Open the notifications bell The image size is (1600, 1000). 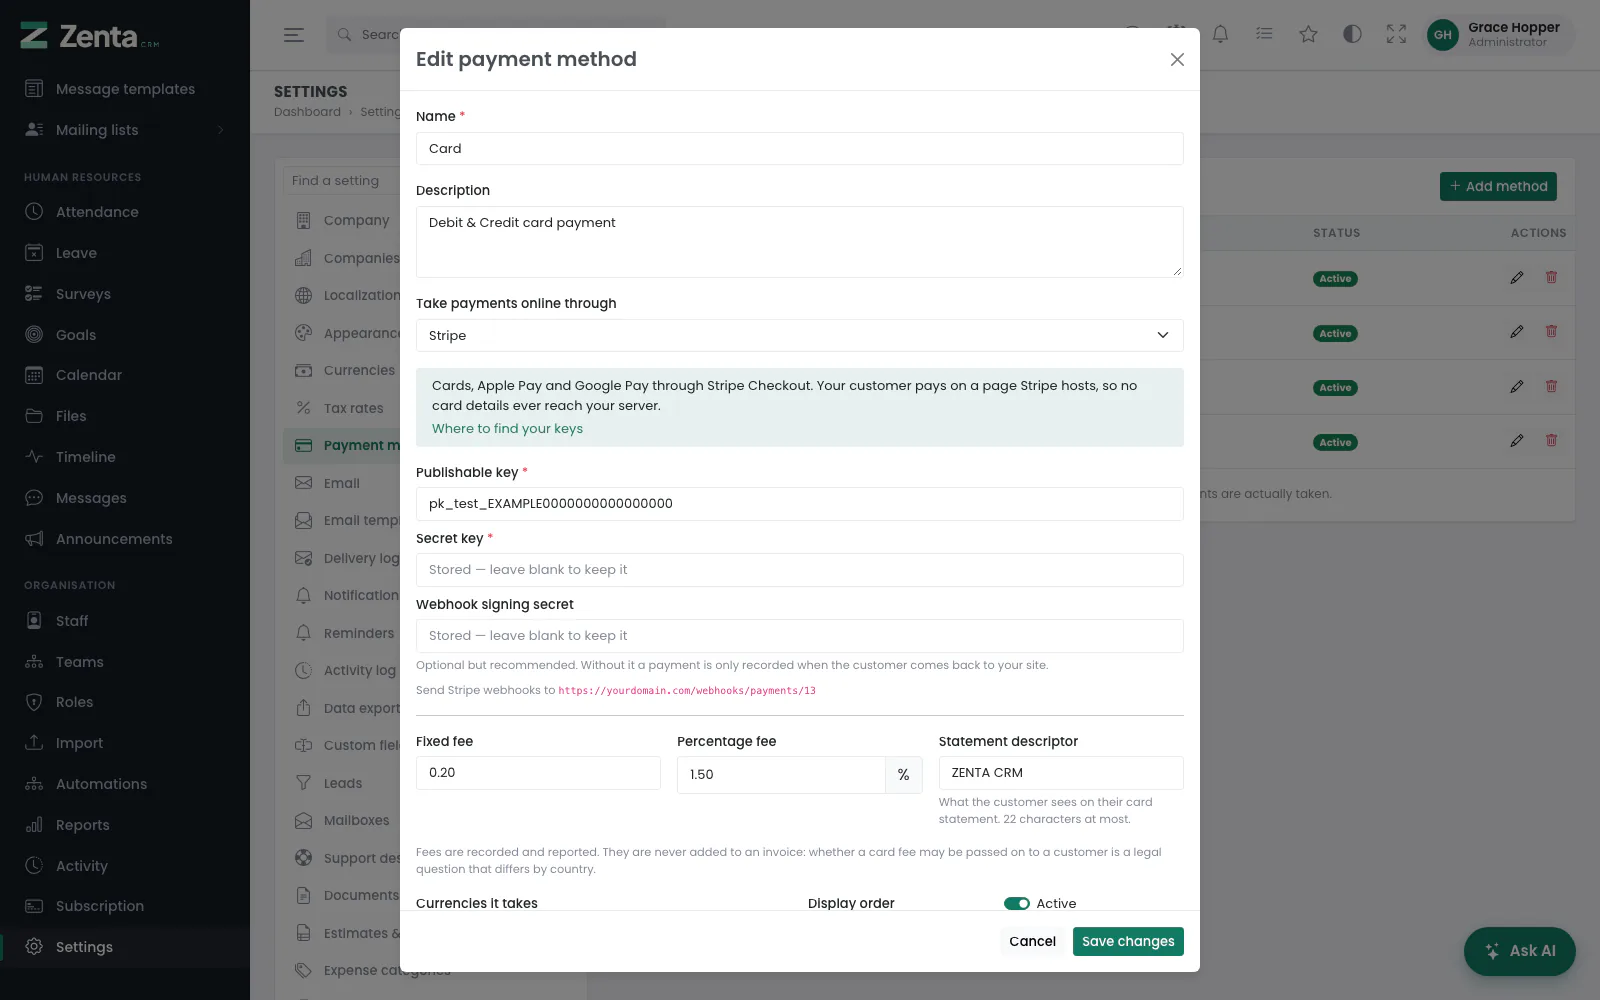pos(1220,34)
